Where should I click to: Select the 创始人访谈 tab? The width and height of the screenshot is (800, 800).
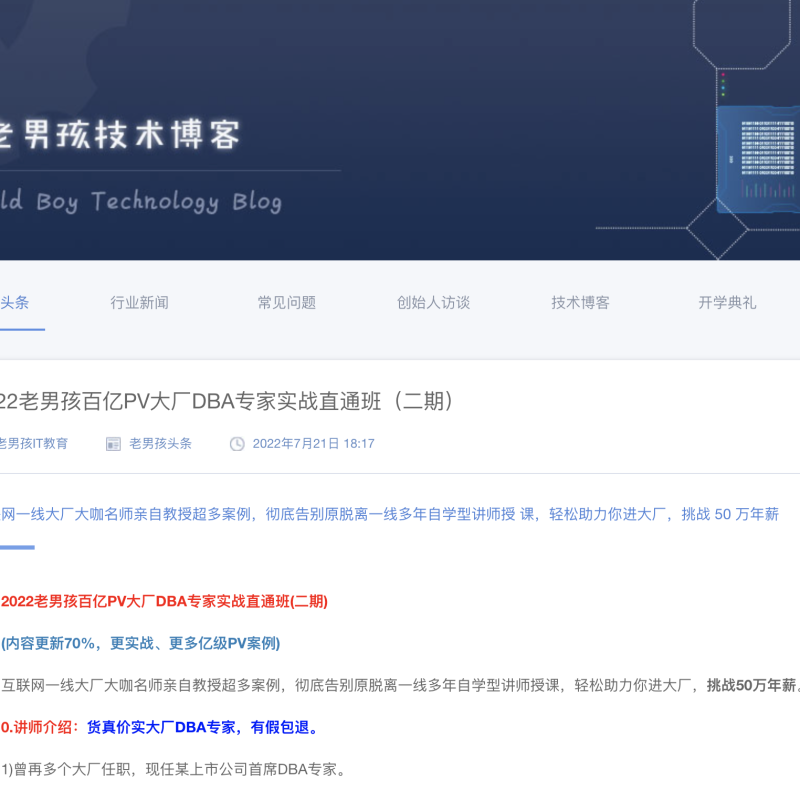pyautogui.click(x=432, y=302)
